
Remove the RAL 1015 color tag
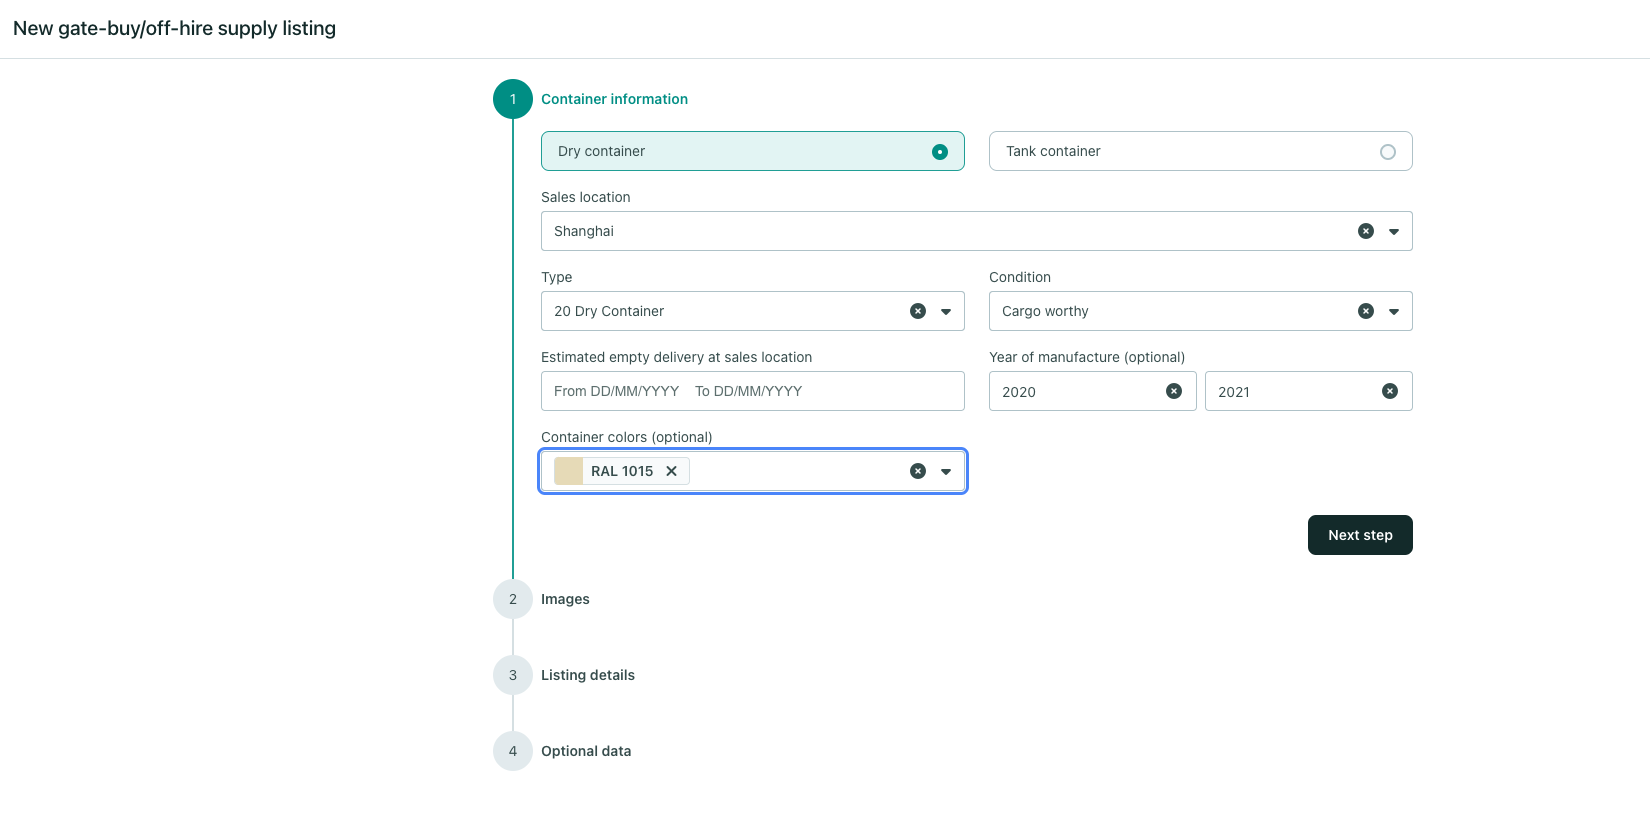[672, 471]
